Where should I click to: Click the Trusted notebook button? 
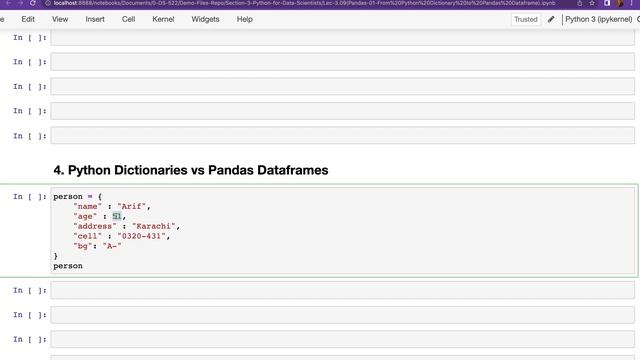[526, 19]
